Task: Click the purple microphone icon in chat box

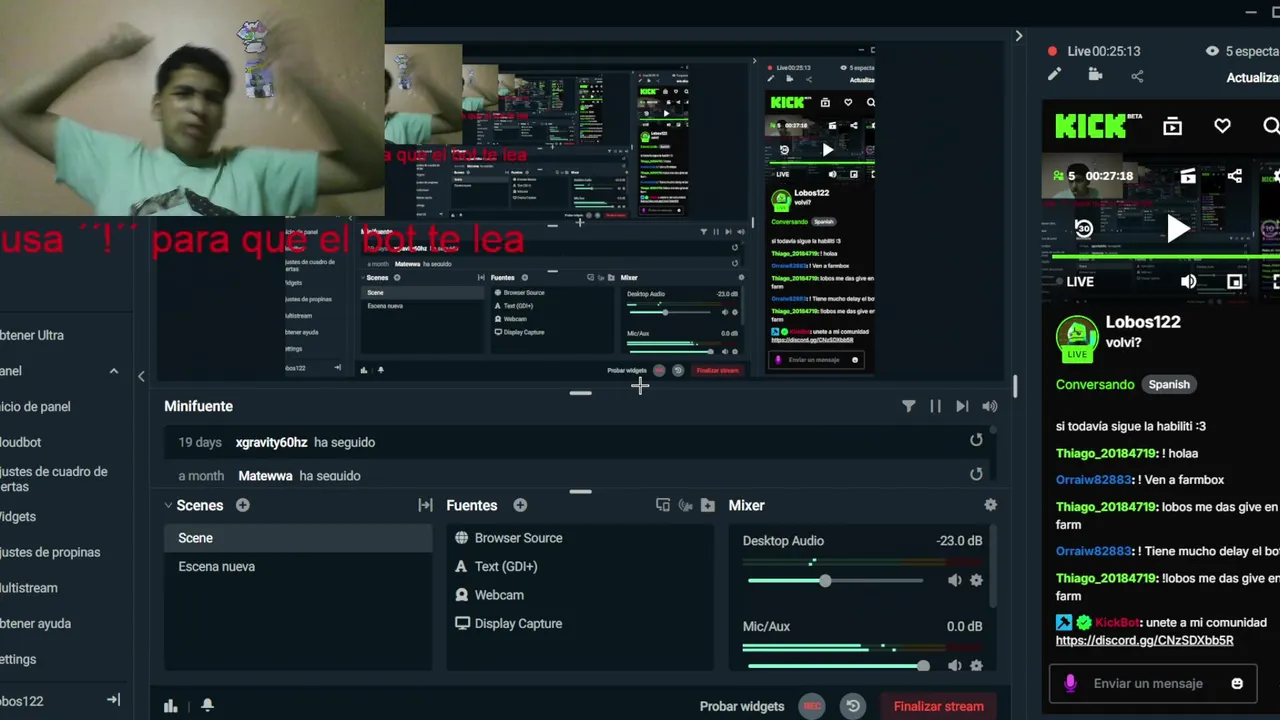Action: (1070, 684)
